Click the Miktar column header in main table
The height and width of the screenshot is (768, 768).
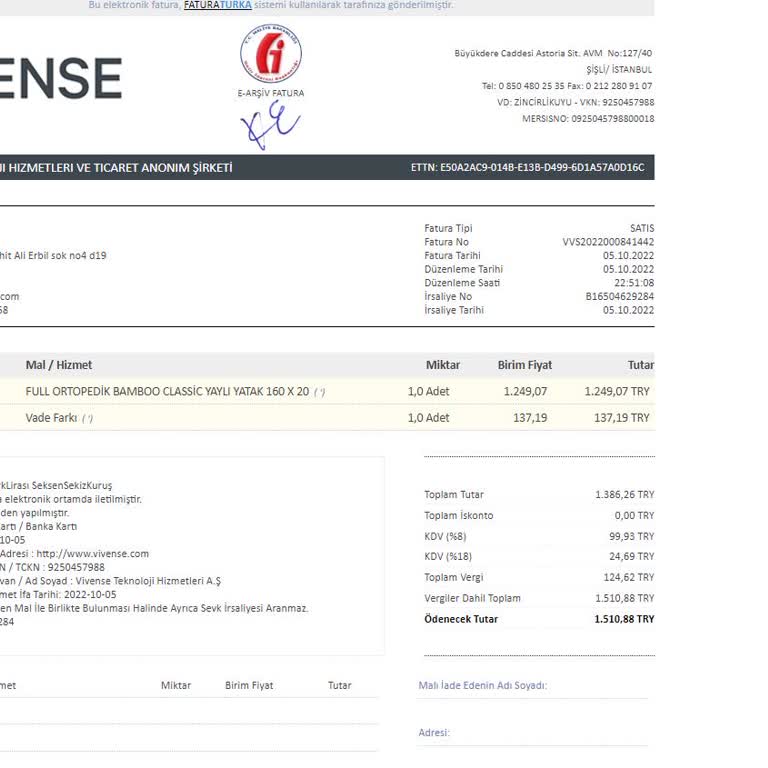[443, 365]
